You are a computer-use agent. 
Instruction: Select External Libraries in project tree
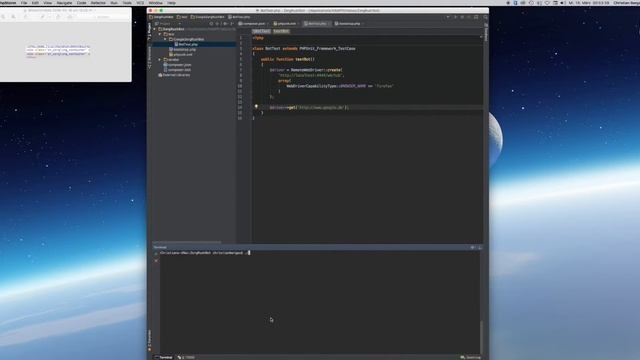click(x=176, y=75)
